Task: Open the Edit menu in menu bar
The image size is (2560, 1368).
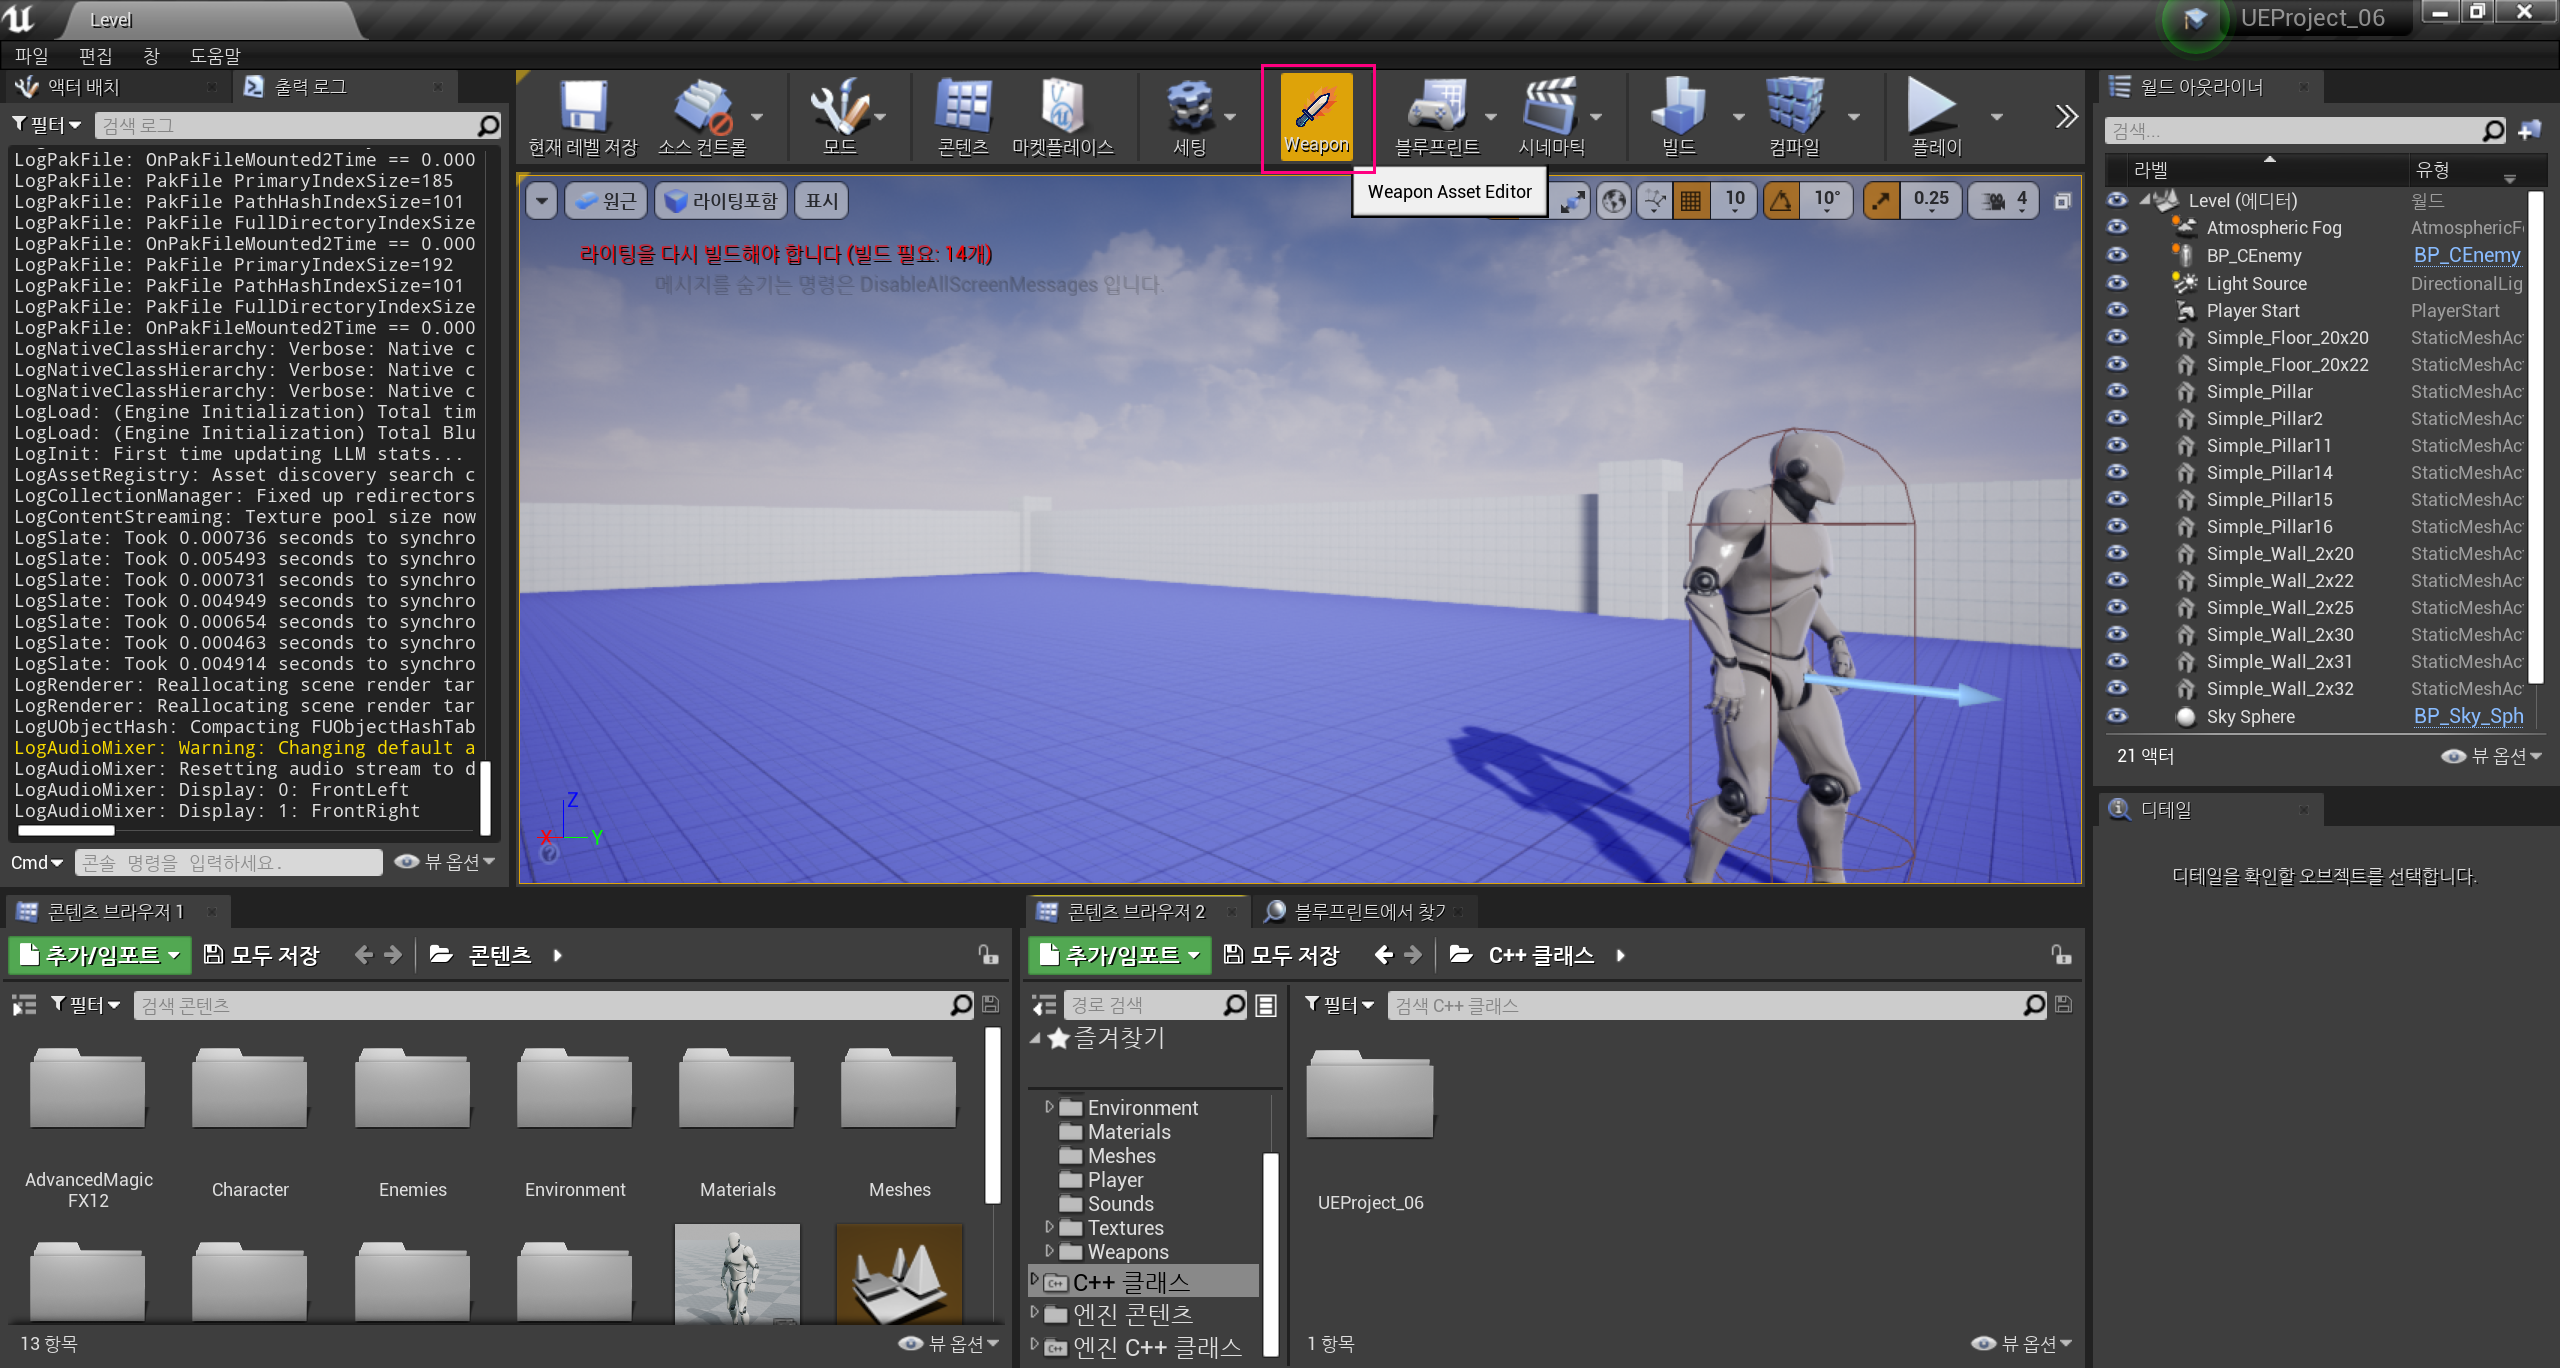Action: [x=95, y=56]
